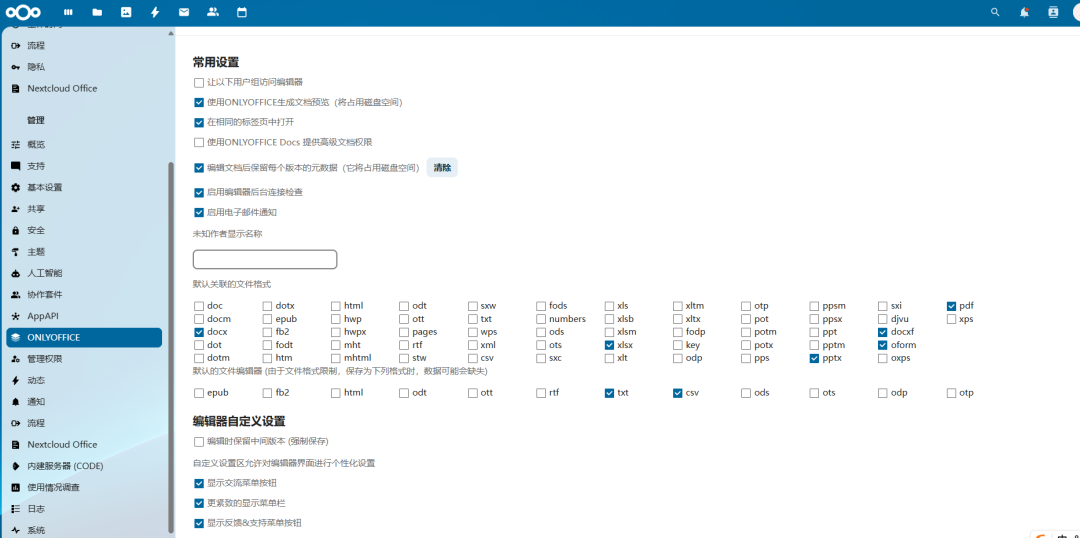Toggle the docxf format checkbox

(x=883, y=332)
